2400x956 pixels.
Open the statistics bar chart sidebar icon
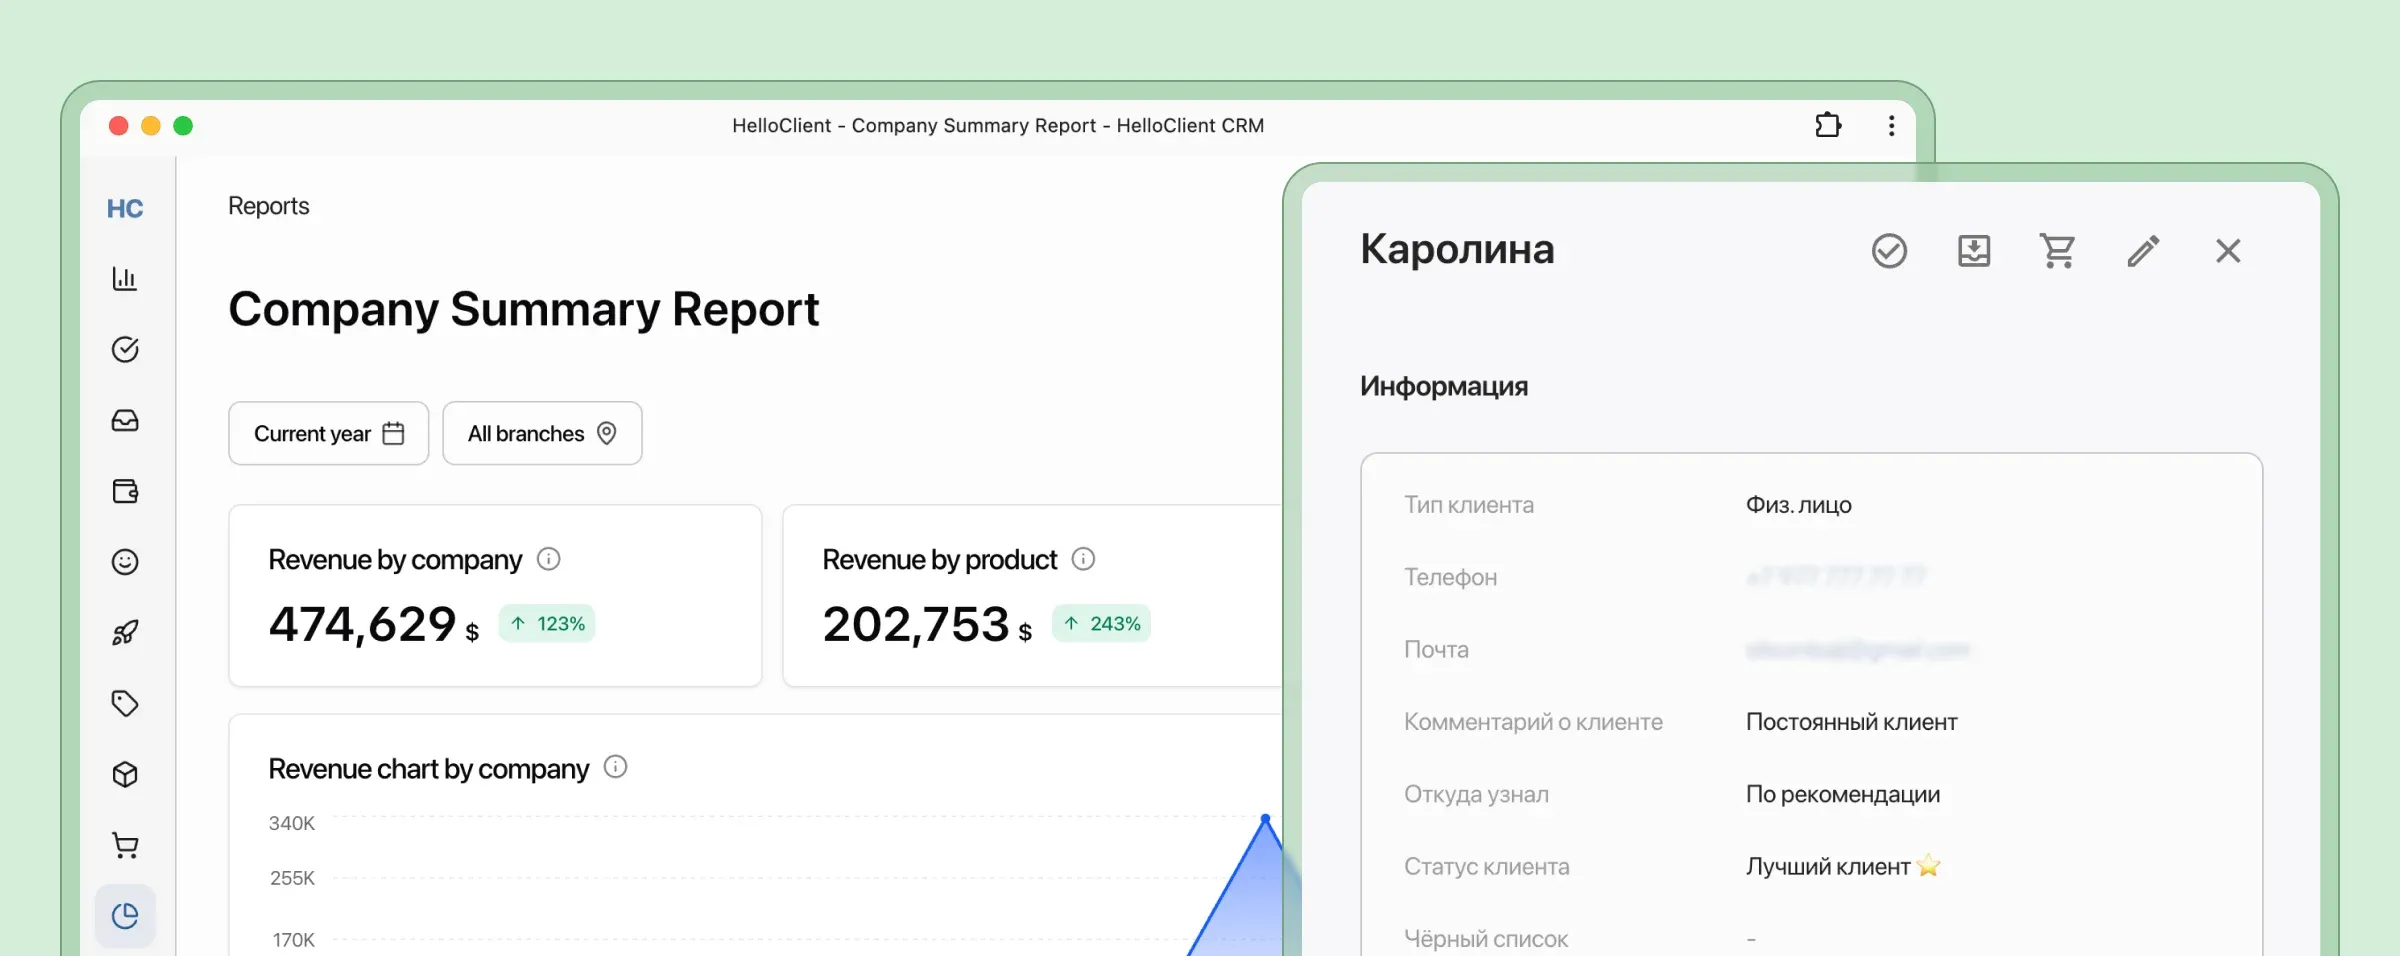124,279
